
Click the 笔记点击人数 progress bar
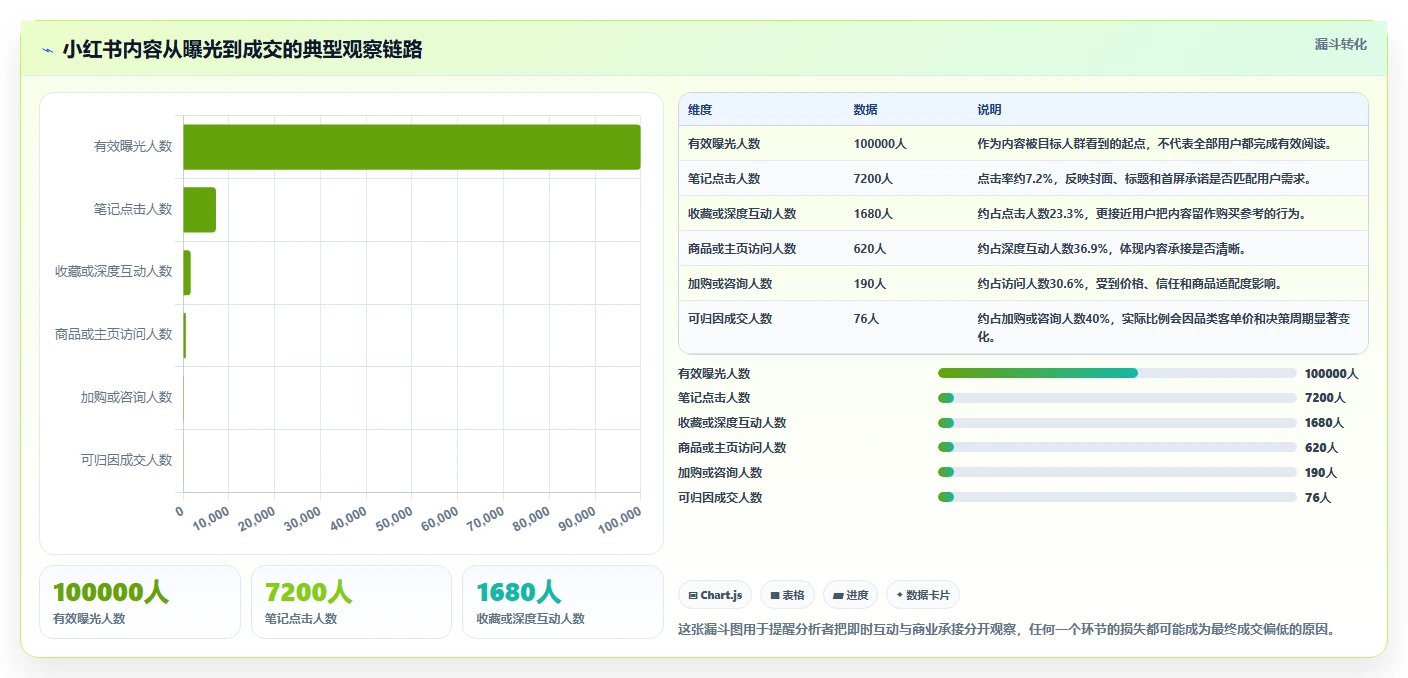(x=1117, y=398)
